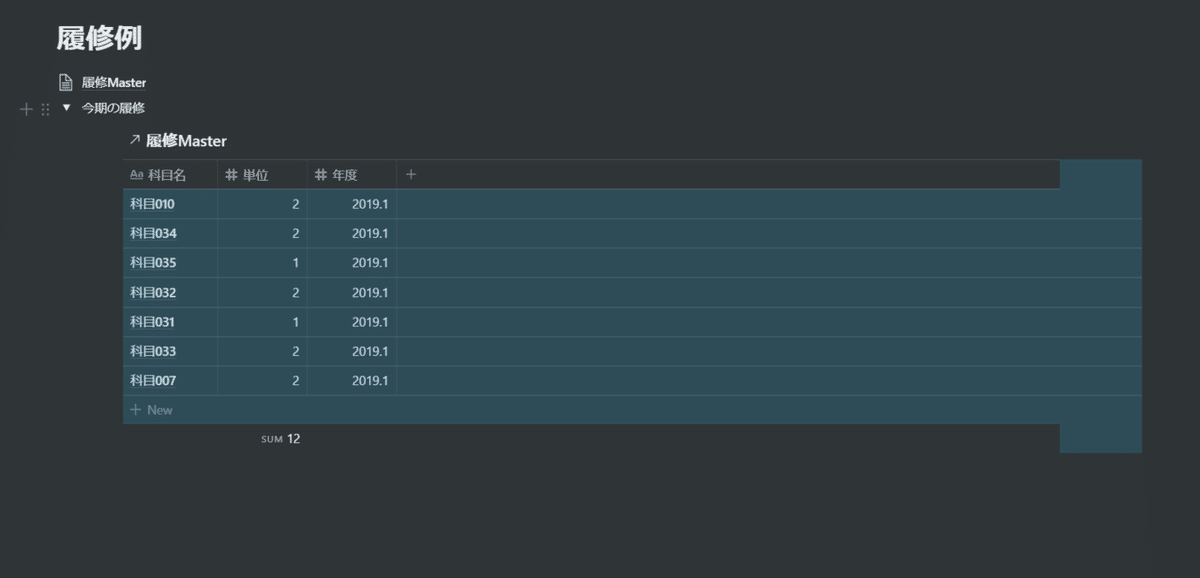Click the SUM 12 calculation footer

coord(281,439)
